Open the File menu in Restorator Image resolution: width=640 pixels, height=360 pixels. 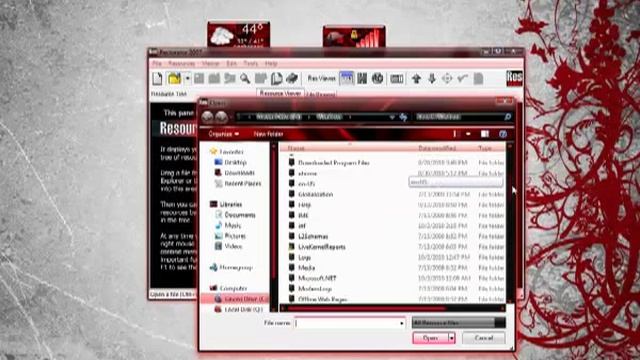[x=157, y=64]
